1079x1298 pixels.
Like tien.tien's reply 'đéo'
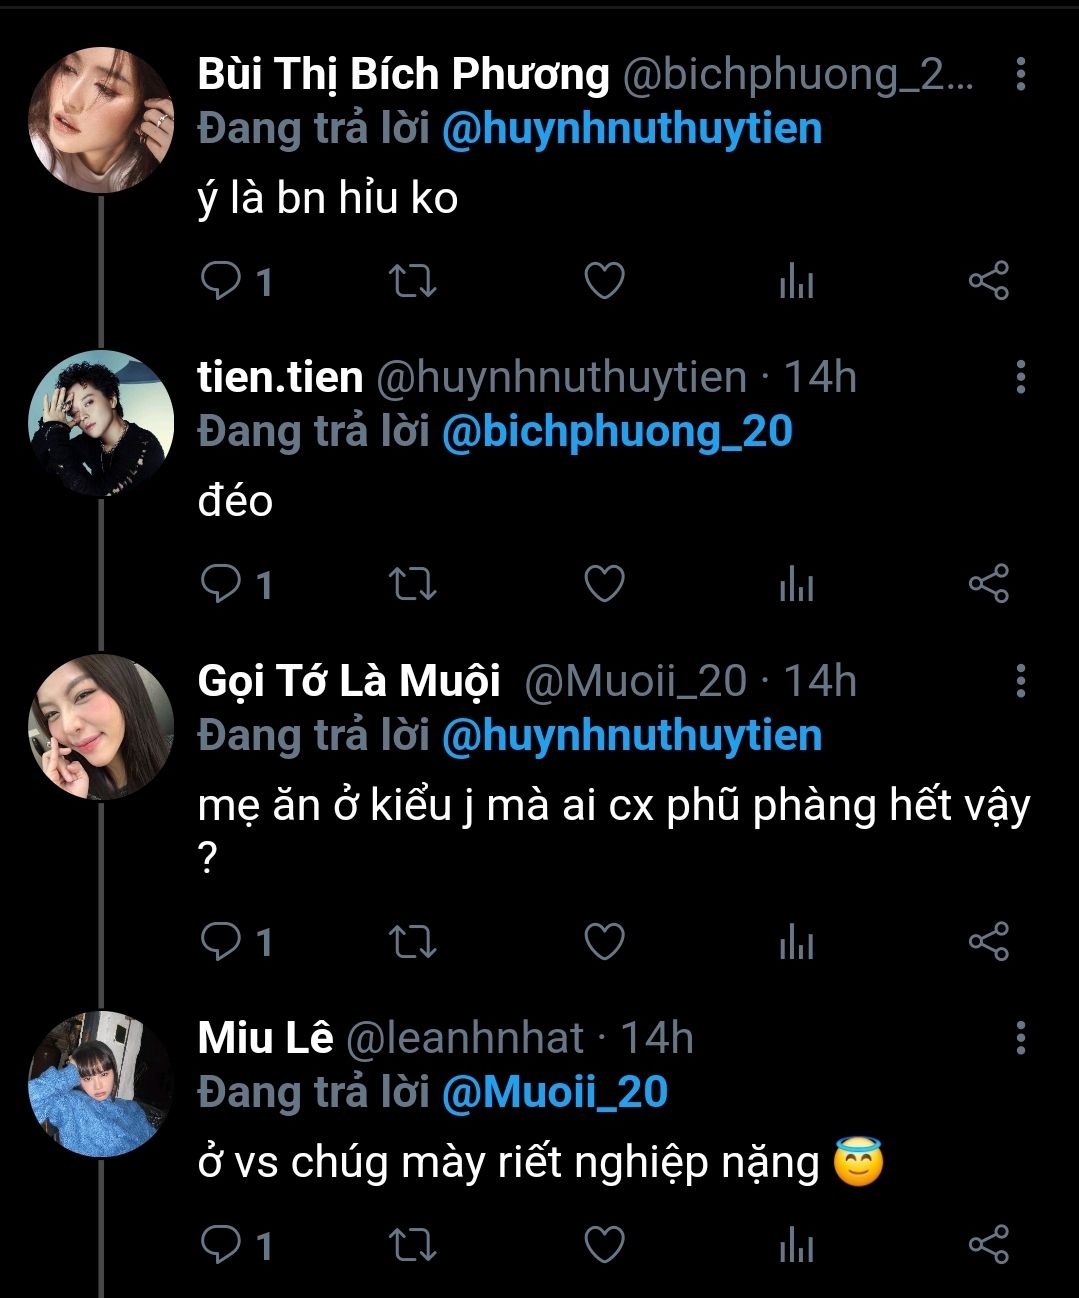pyautogui.click(x=604, y=585)
